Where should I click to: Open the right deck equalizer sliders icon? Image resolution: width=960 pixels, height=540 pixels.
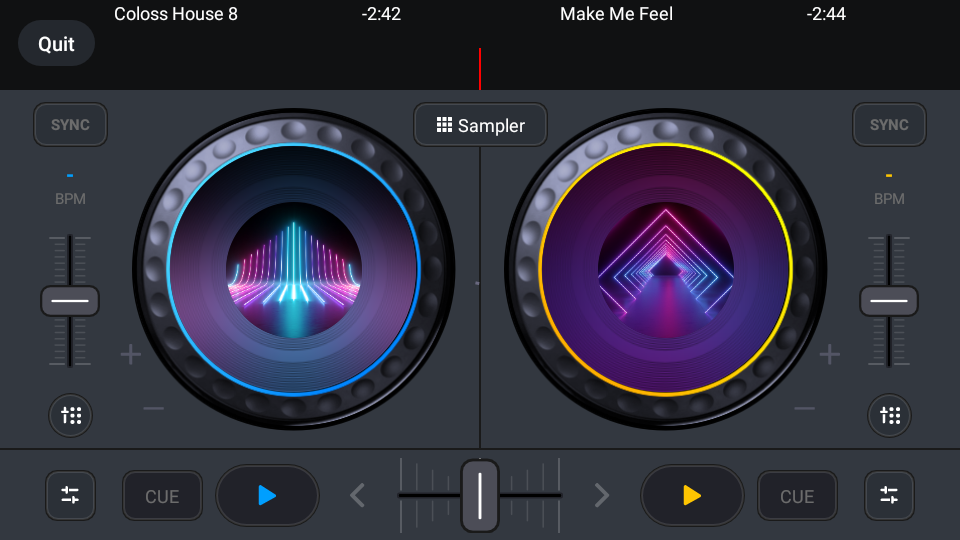click(889, 495)
